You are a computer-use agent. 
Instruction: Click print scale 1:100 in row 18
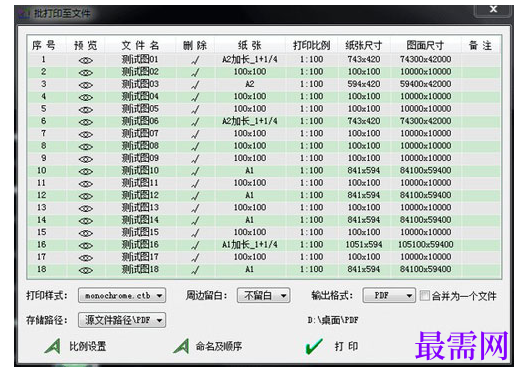[312, 269]
